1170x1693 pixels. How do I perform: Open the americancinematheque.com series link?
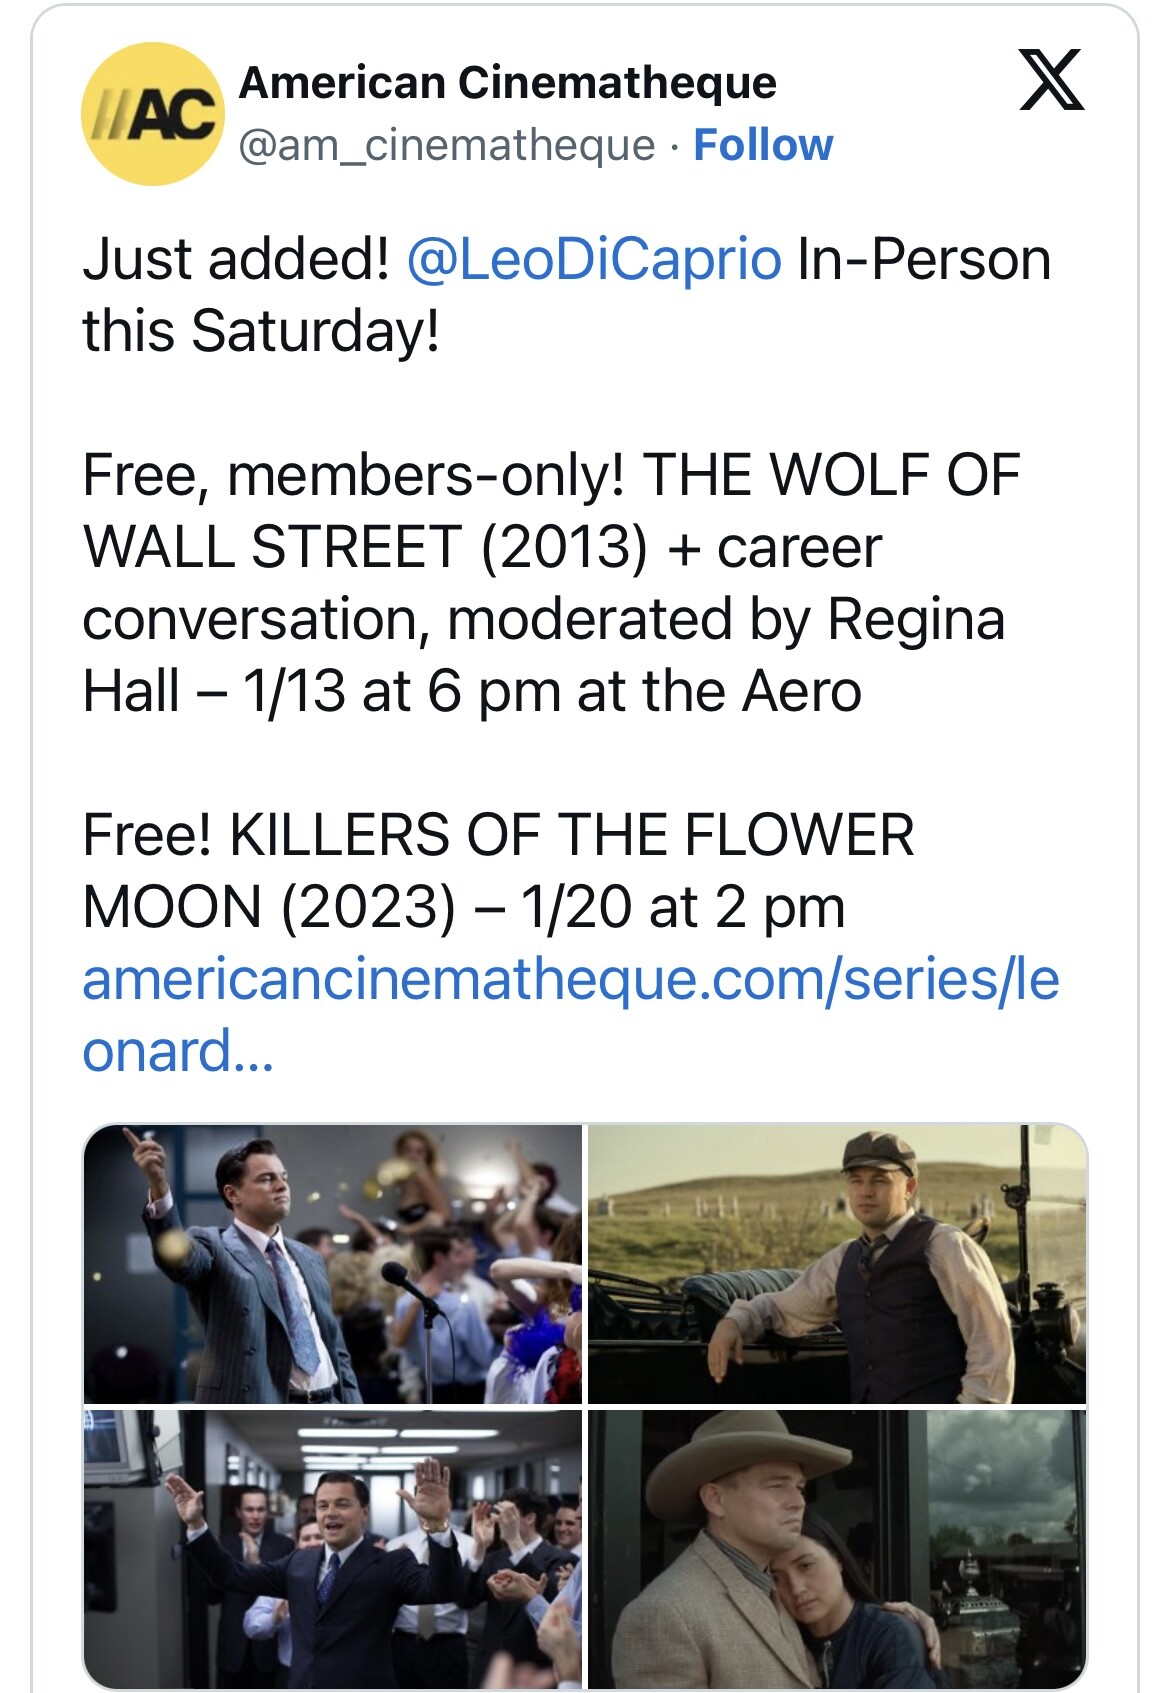click(570, 980)
